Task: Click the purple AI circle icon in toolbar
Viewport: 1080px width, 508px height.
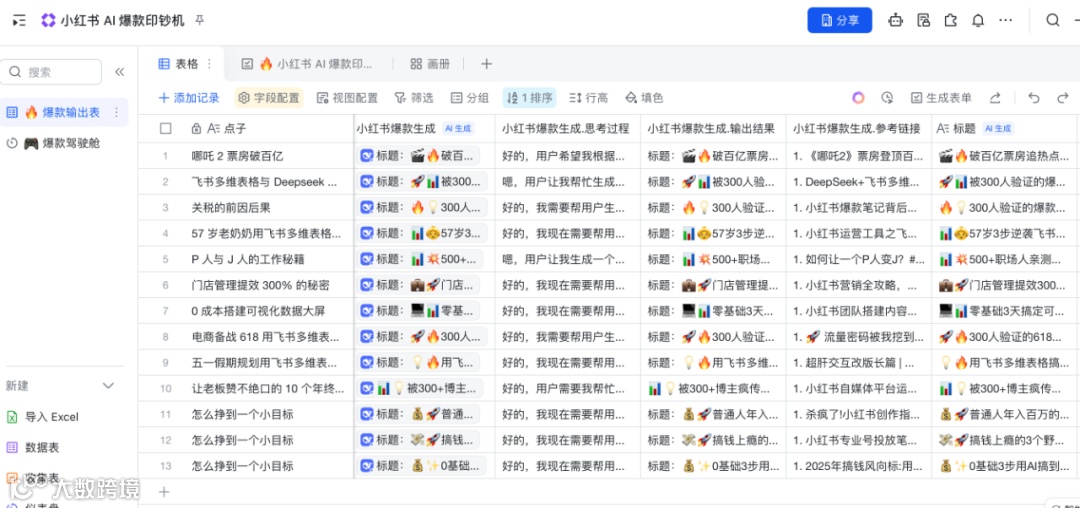Action: tap(858, 98)
